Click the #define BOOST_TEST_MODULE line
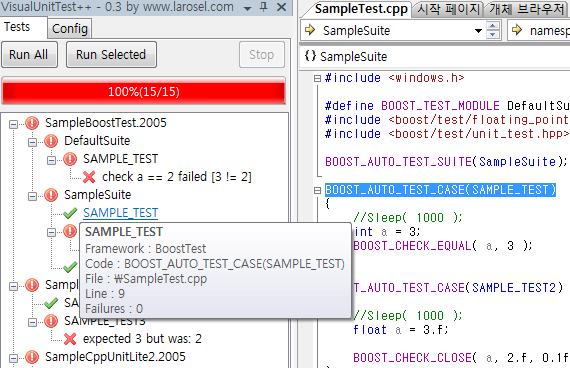This screenshot has height=368, width=570. coord(447,106)
